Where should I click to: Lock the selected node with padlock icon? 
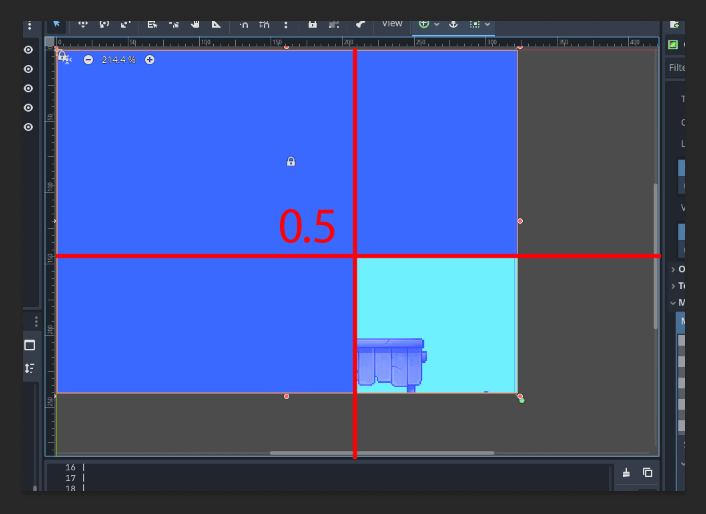click(x=312, y=24)
